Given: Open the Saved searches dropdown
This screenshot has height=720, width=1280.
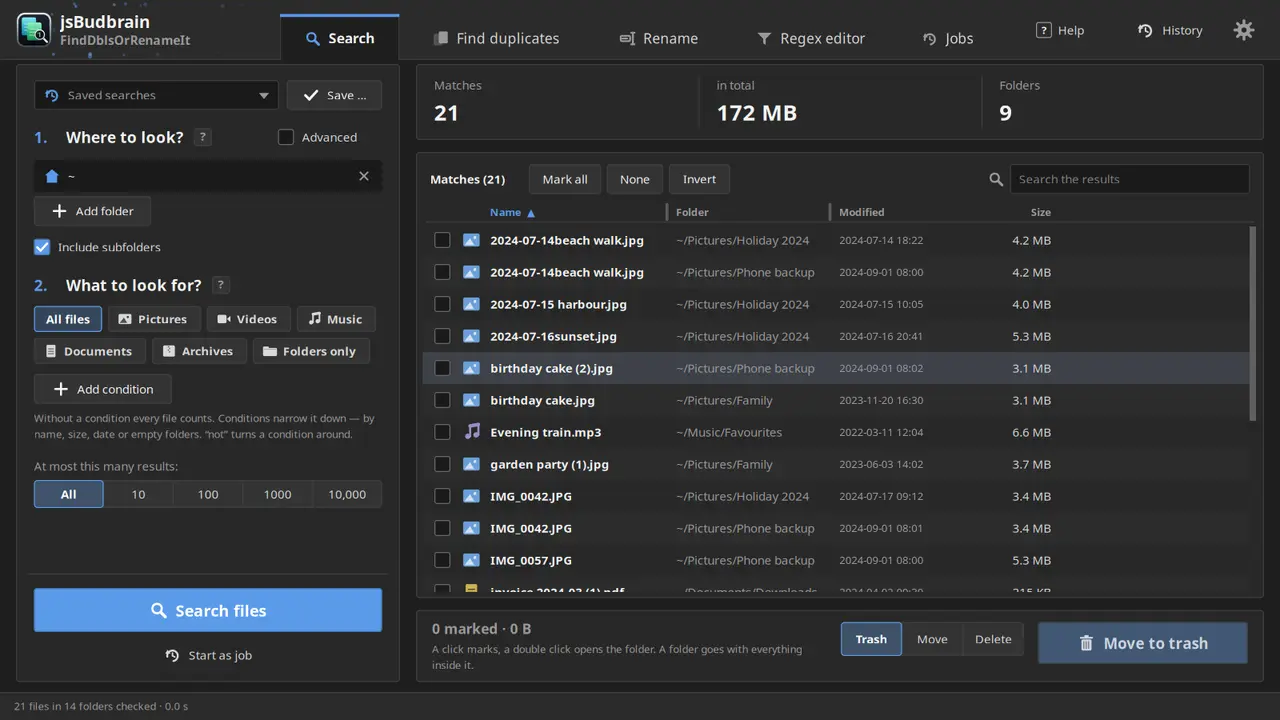Looking at the screenshot, I should [156, 95].
